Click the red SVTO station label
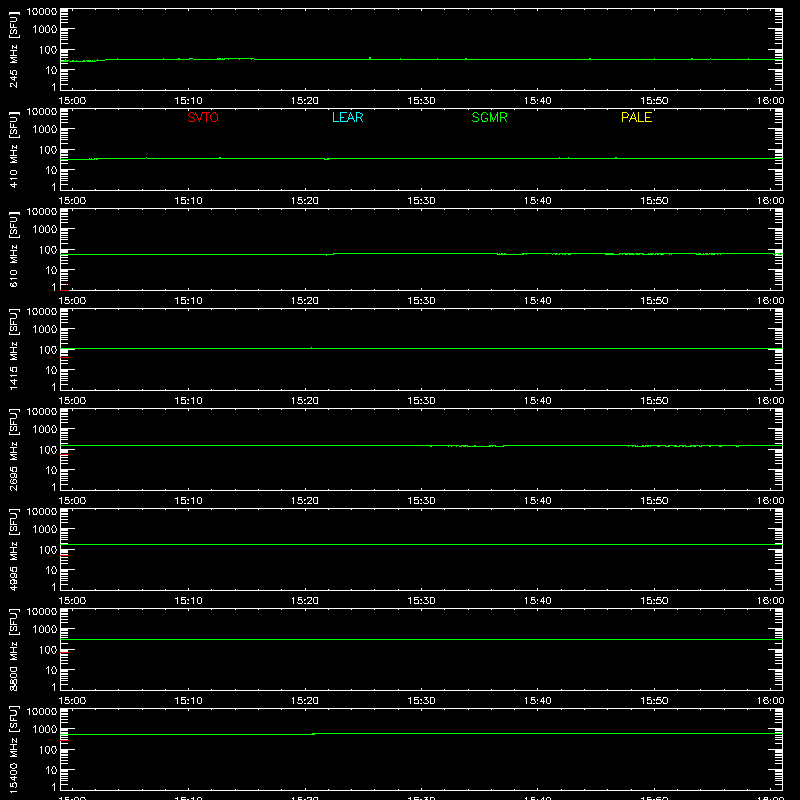This screenshot has width=800, height=800. point(203,117)
